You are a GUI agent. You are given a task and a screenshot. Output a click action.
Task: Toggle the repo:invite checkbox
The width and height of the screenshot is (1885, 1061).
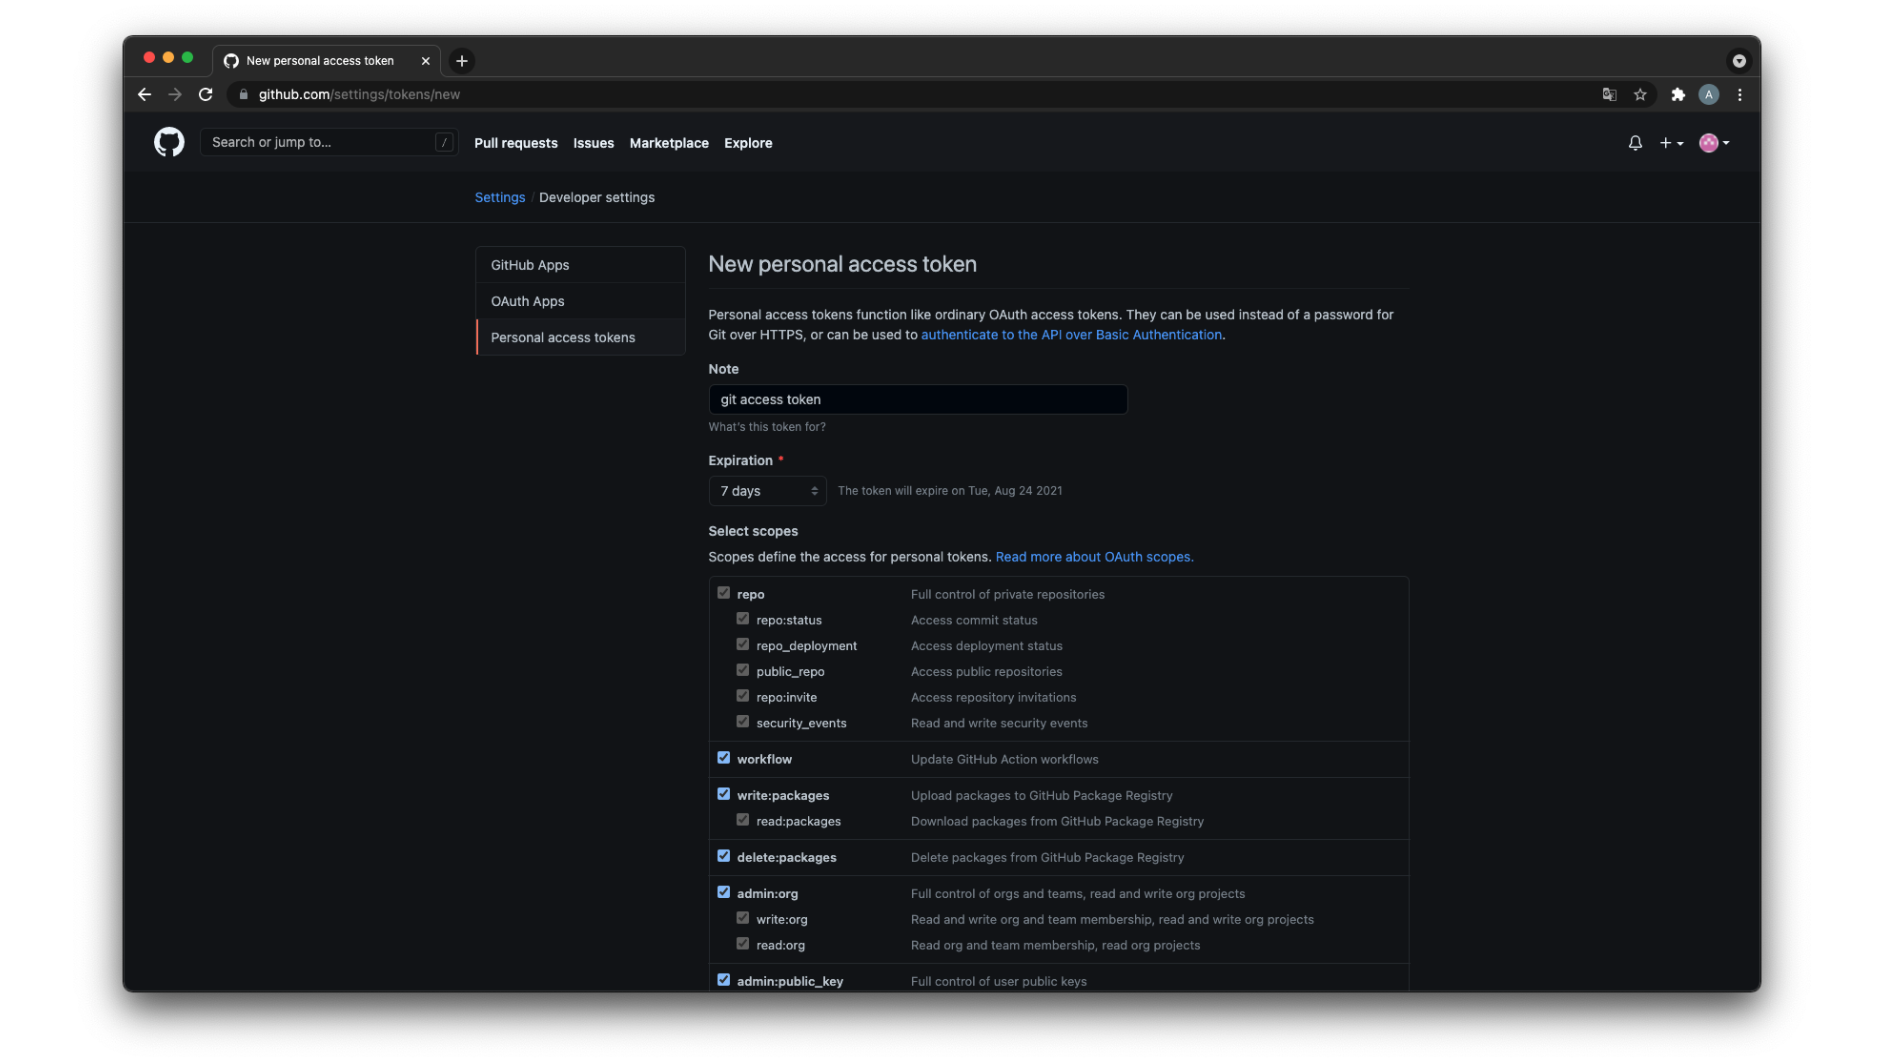point(743,696)
